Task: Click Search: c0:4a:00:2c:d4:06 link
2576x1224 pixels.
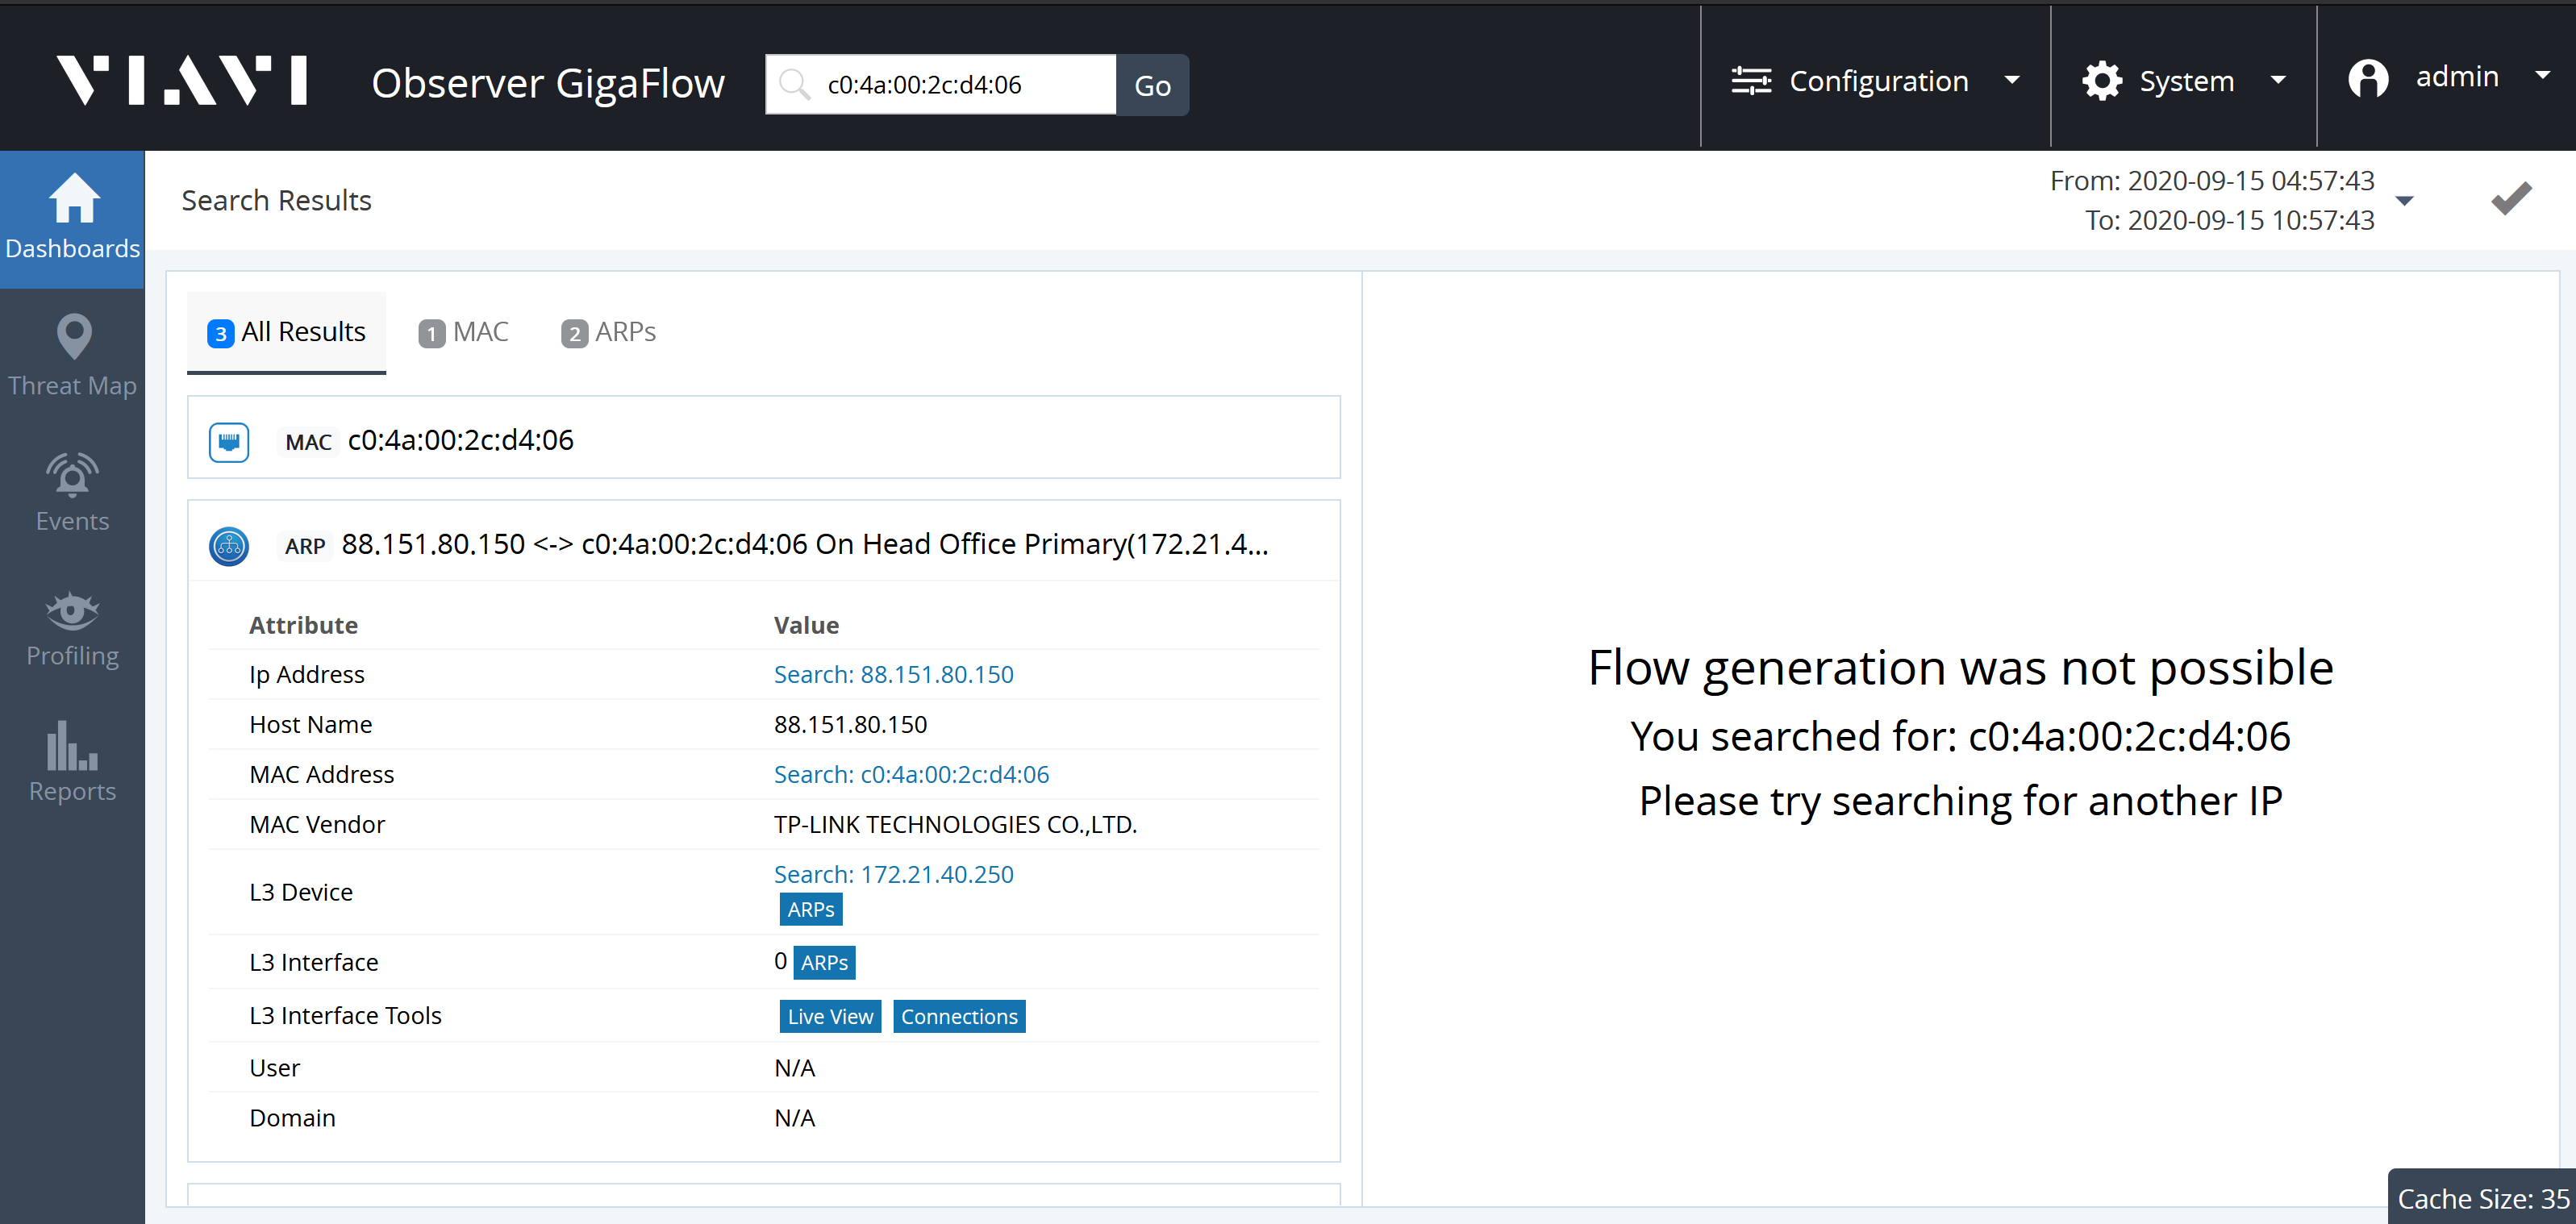Action: coord(911,775)
